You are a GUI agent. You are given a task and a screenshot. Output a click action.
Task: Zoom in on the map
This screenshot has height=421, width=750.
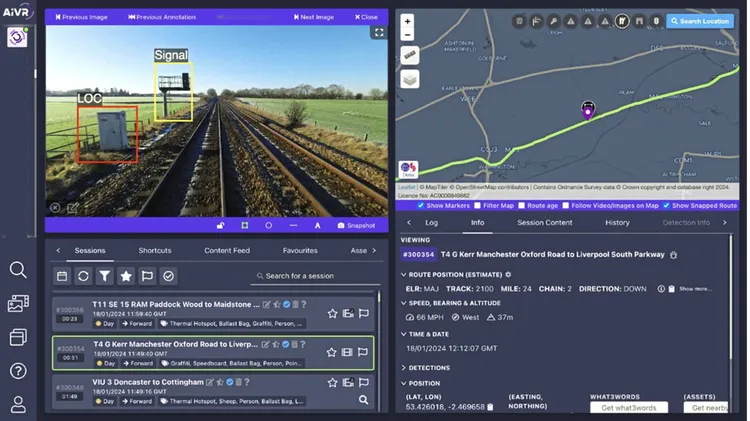tap(408, 21)
